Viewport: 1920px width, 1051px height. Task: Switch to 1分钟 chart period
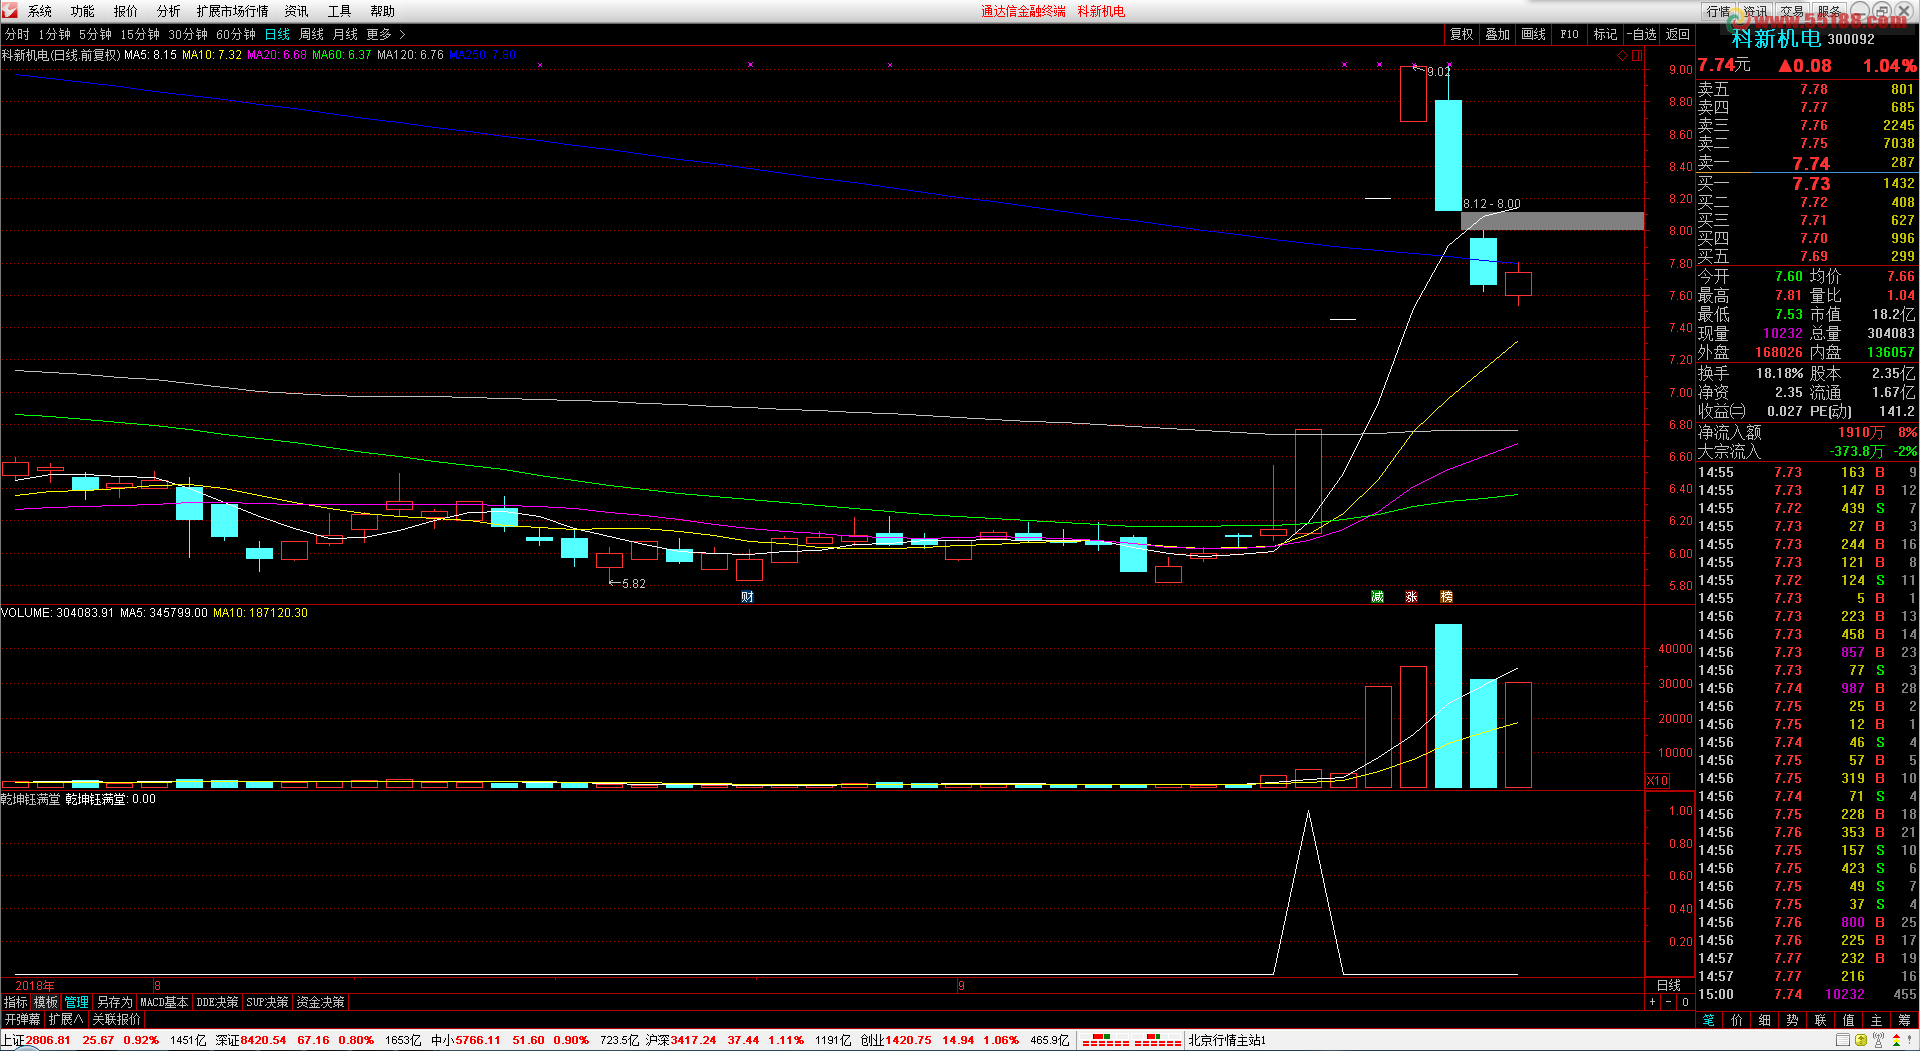point(55,34)
